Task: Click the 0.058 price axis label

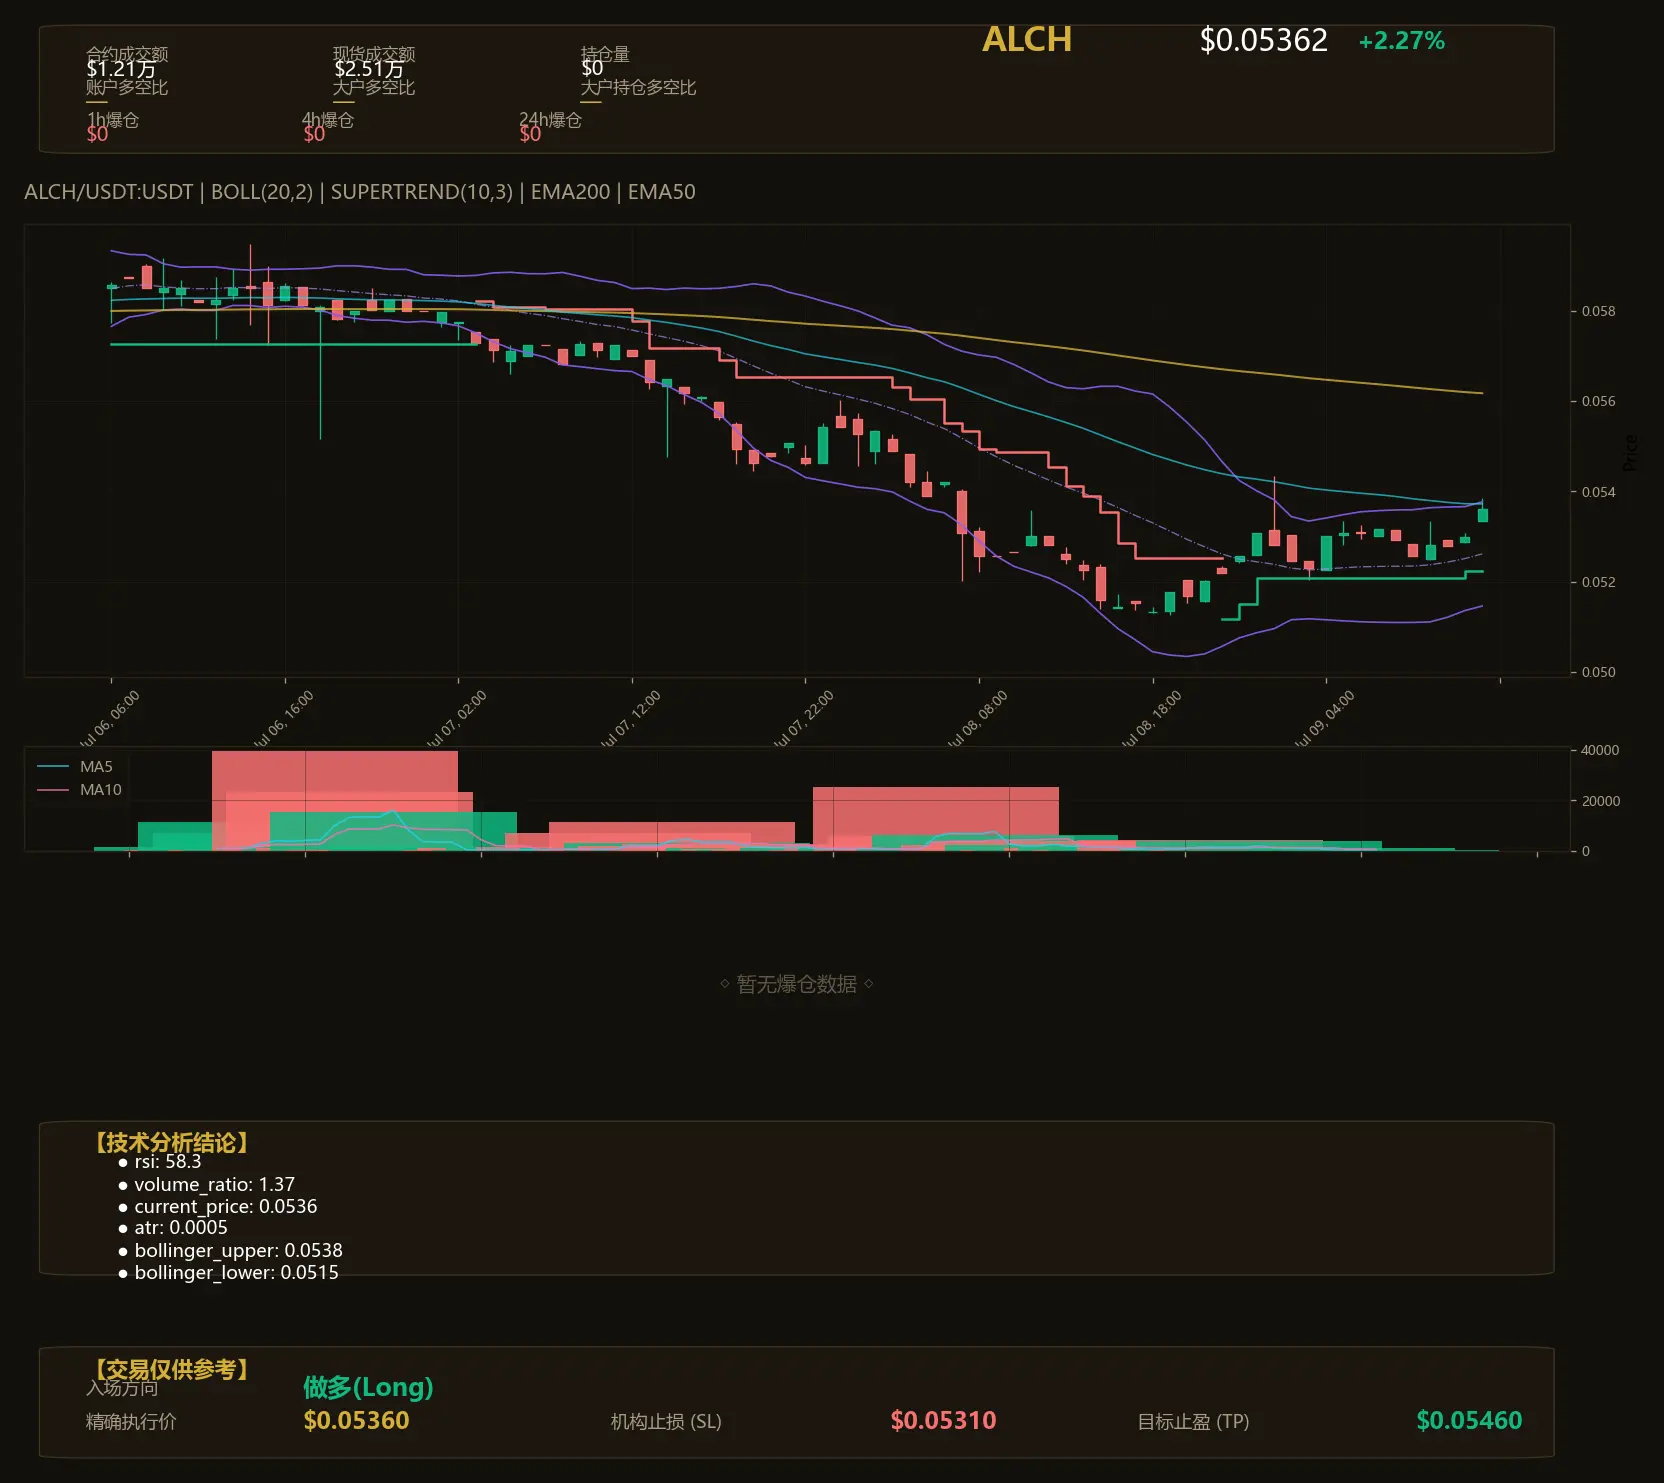Action: tap(1598, 311)
